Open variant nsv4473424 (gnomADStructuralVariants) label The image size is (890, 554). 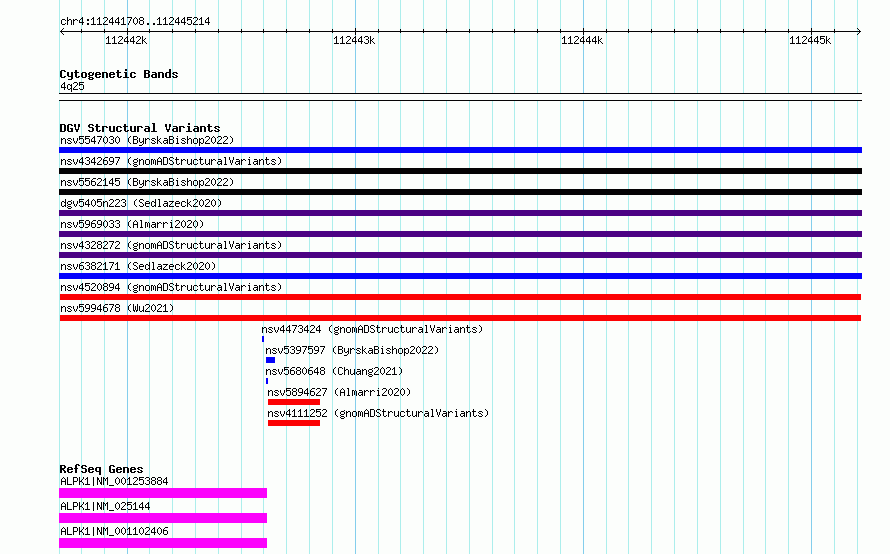tap(372, 329)
